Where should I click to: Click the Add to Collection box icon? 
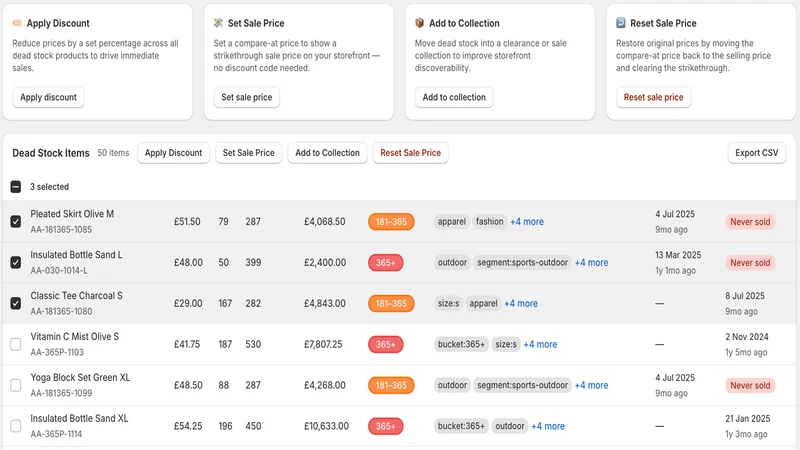point(419,23)
